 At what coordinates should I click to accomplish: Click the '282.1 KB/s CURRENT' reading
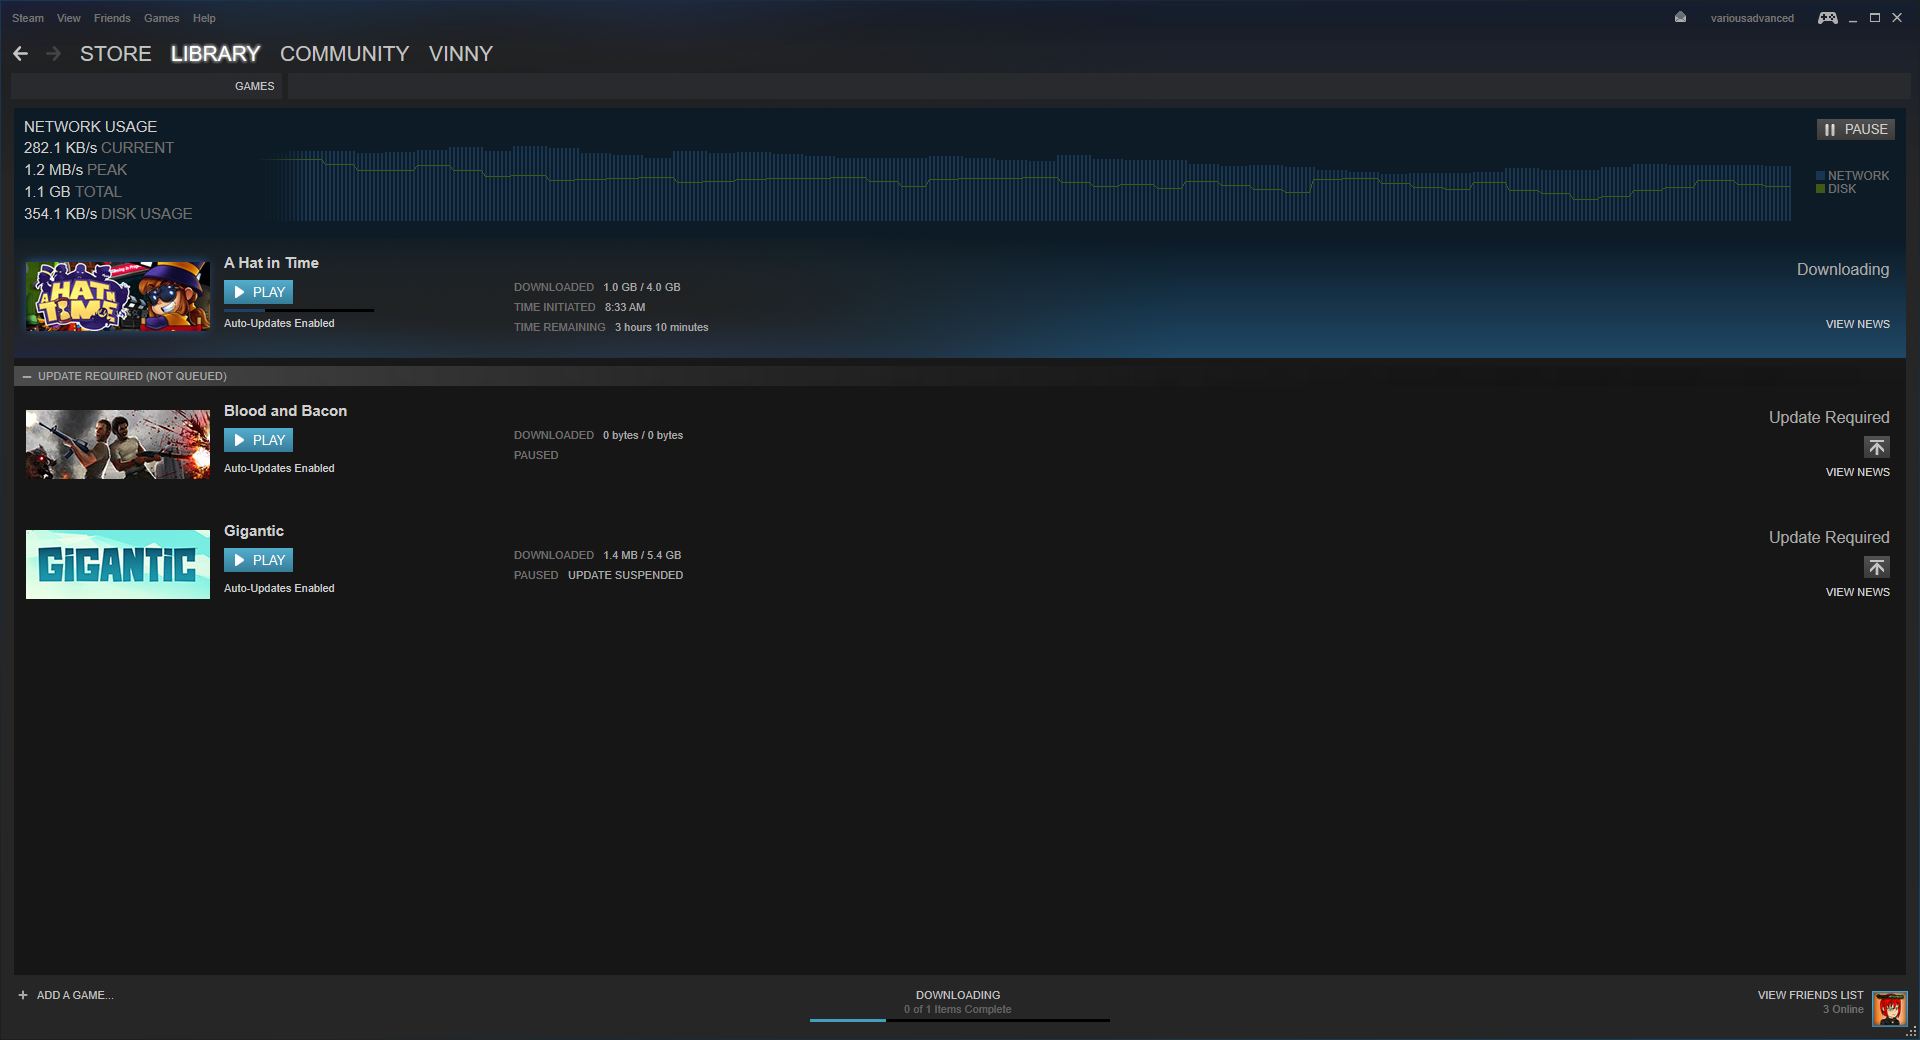point(99,148)
